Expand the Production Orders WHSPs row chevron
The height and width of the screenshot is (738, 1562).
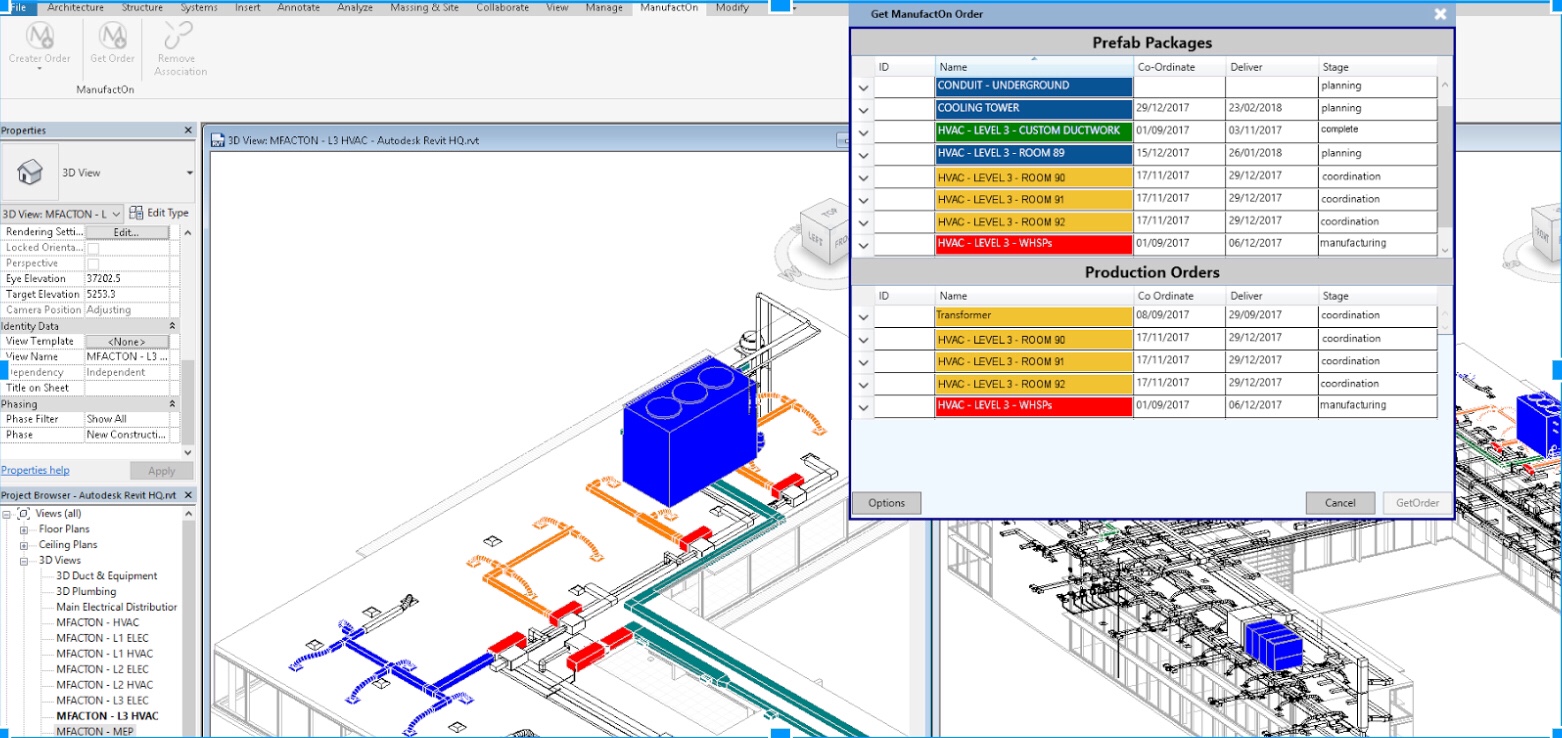[863, 408]
